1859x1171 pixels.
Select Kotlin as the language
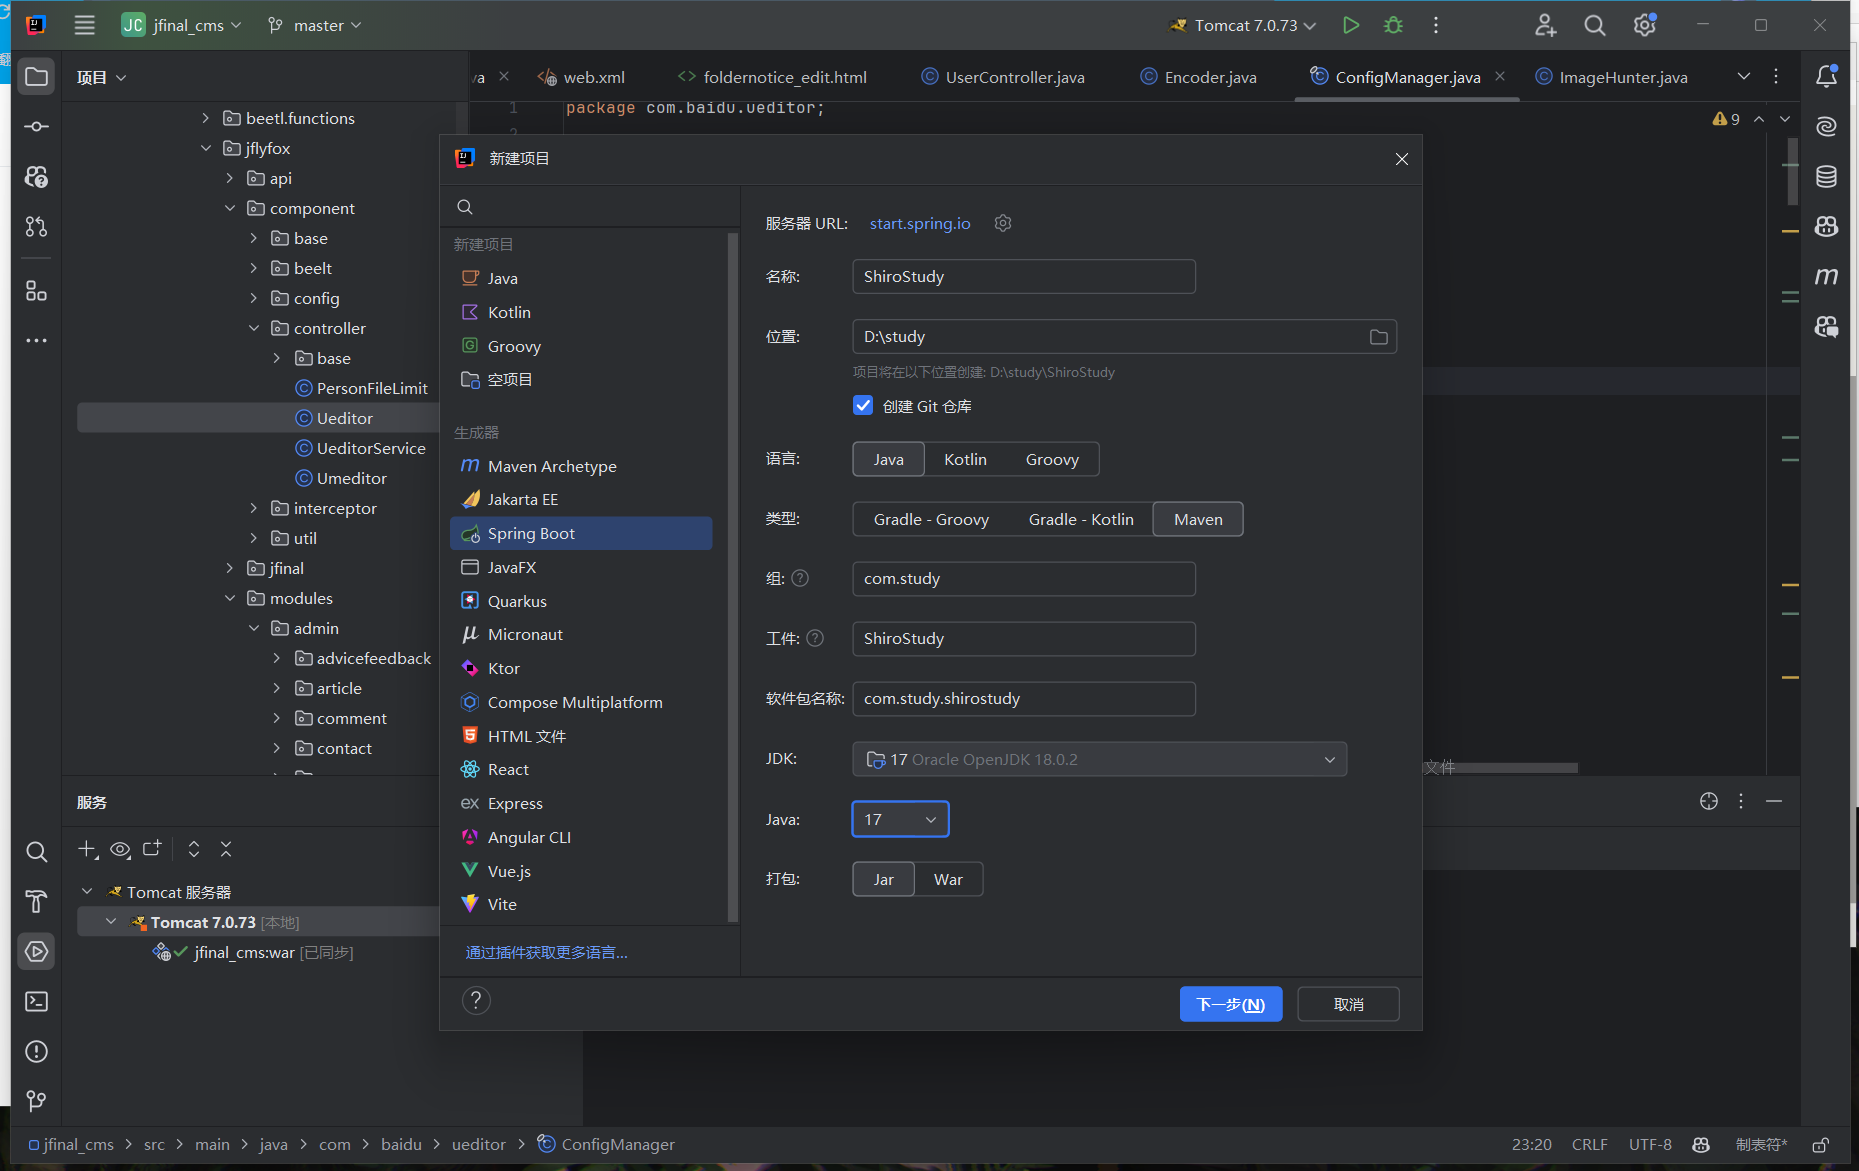(965, 459)
